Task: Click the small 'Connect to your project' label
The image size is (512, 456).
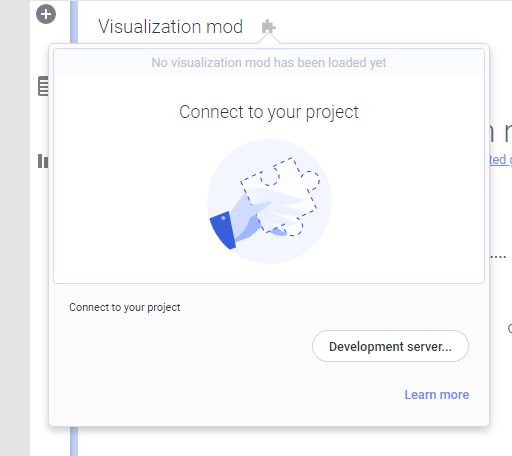Action: click(125, 307)
